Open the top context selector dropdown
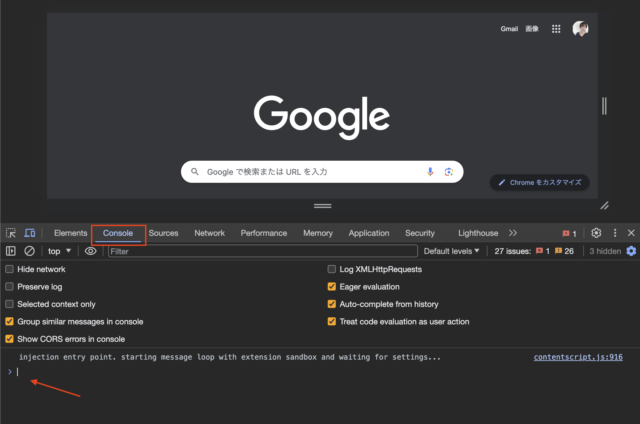Image resolution: width=640 pixels, height=424 pixels. tap(60, 251)
